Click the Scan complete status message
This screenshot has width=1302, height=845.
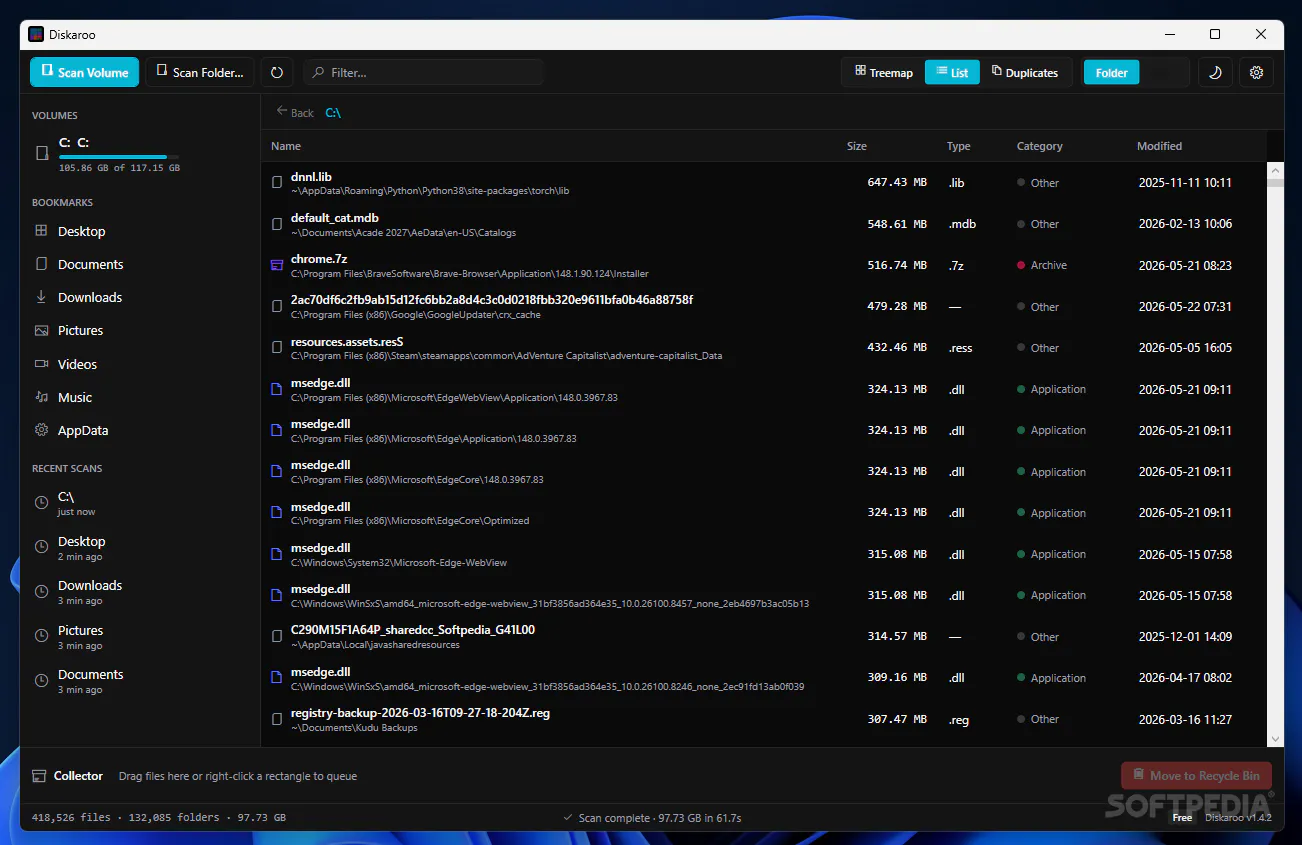(x=652, y=817)
